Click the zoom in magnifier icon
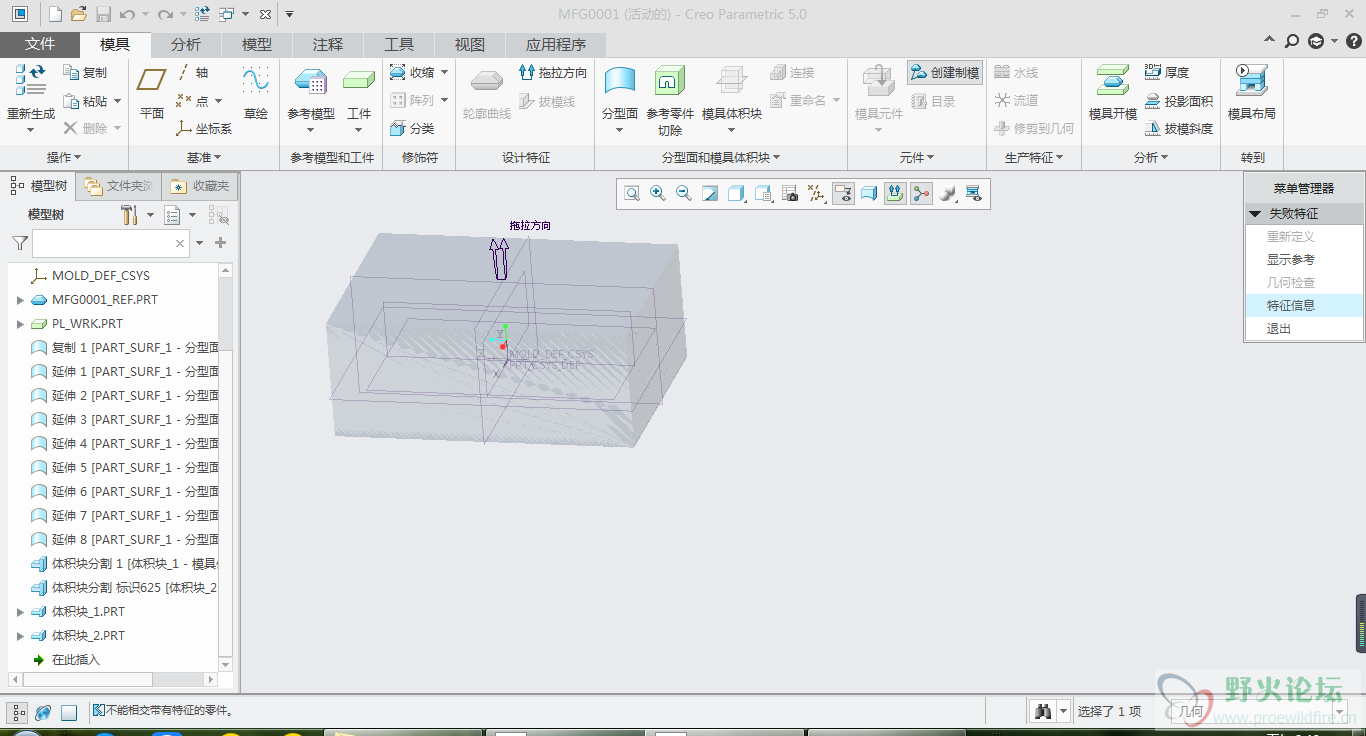 [658, 193]
